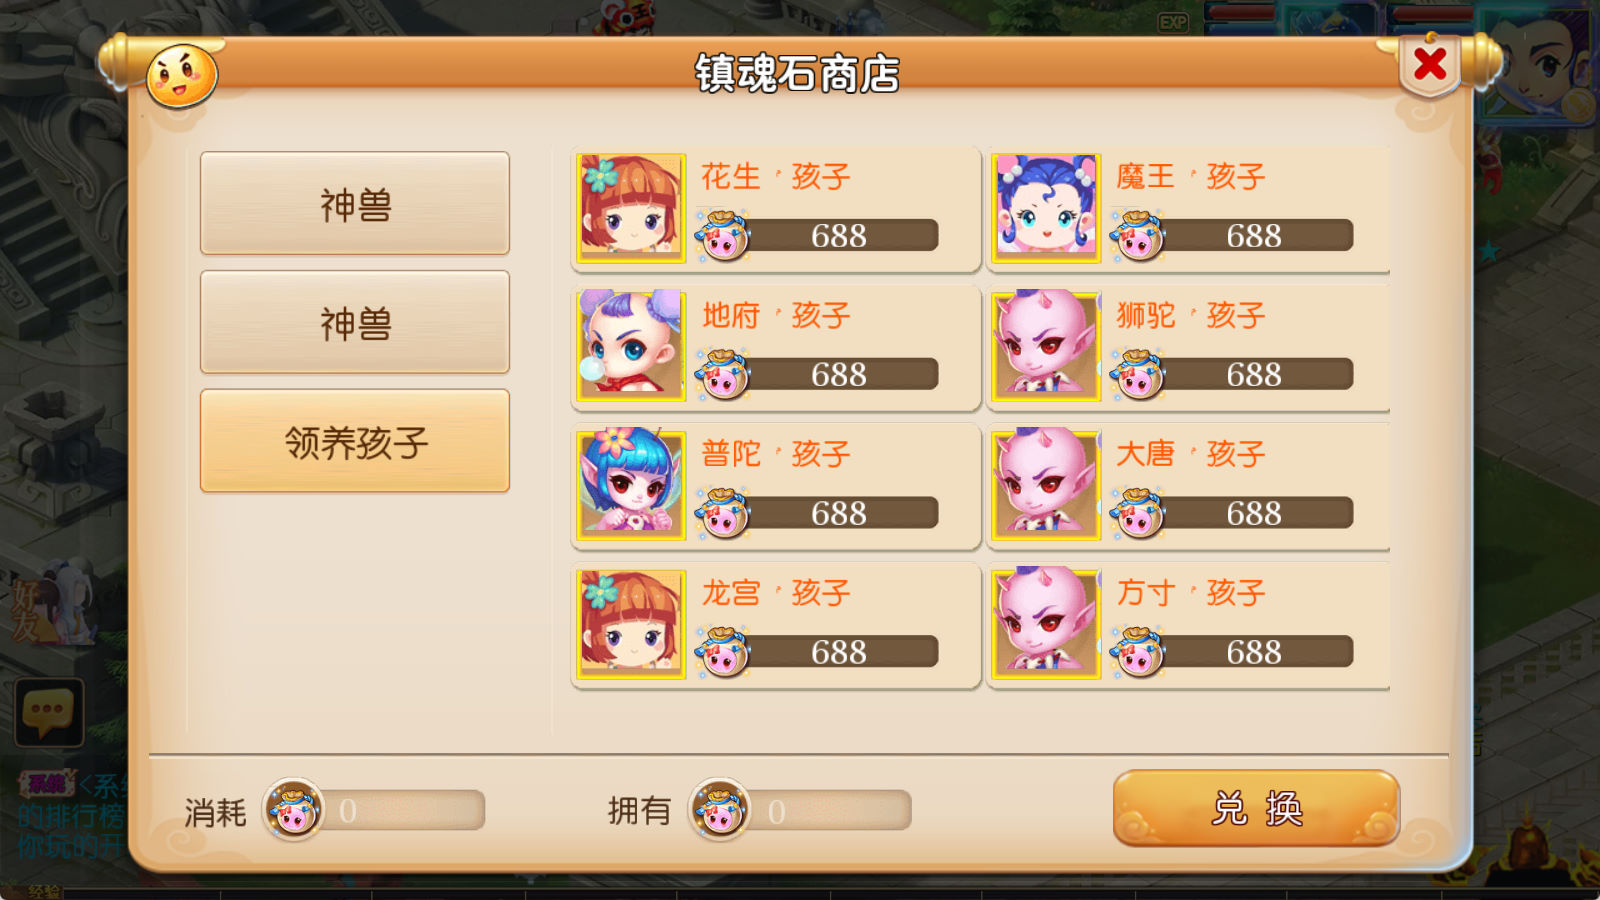
Task: Click the soul stone icon beside 消耗
Action: pyautogui.click(x=293, y=809)
